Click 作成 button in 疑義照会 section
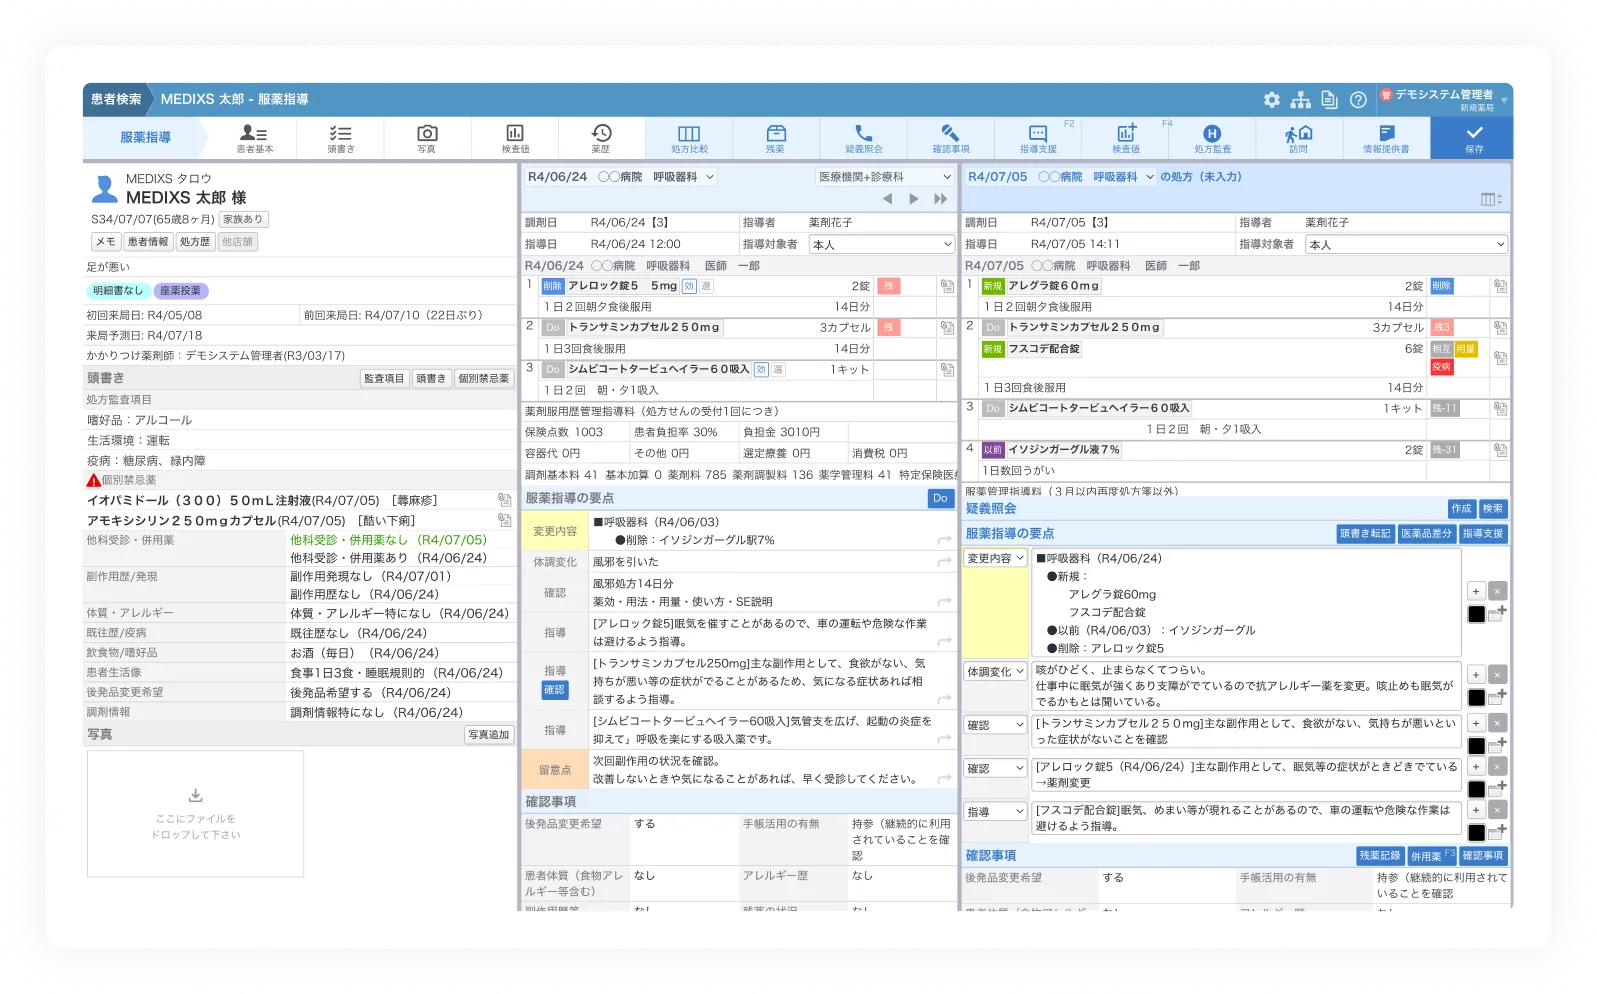 [1461, 509]
